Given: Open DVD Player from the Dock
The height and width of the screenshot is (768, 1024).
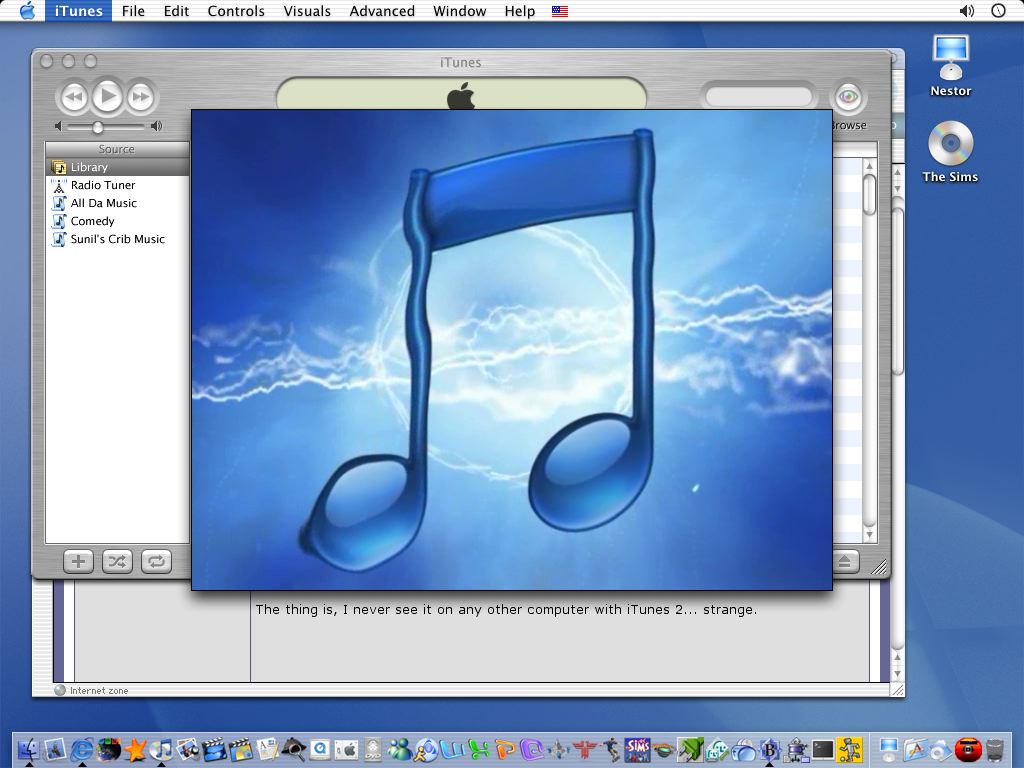Looking at the screenshot, I should (373, 750).
